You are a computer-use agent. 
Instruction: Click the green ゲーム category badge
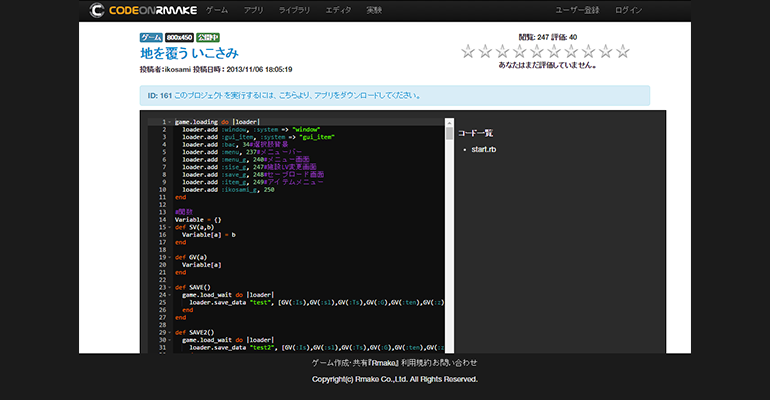[x=151, y=37]
